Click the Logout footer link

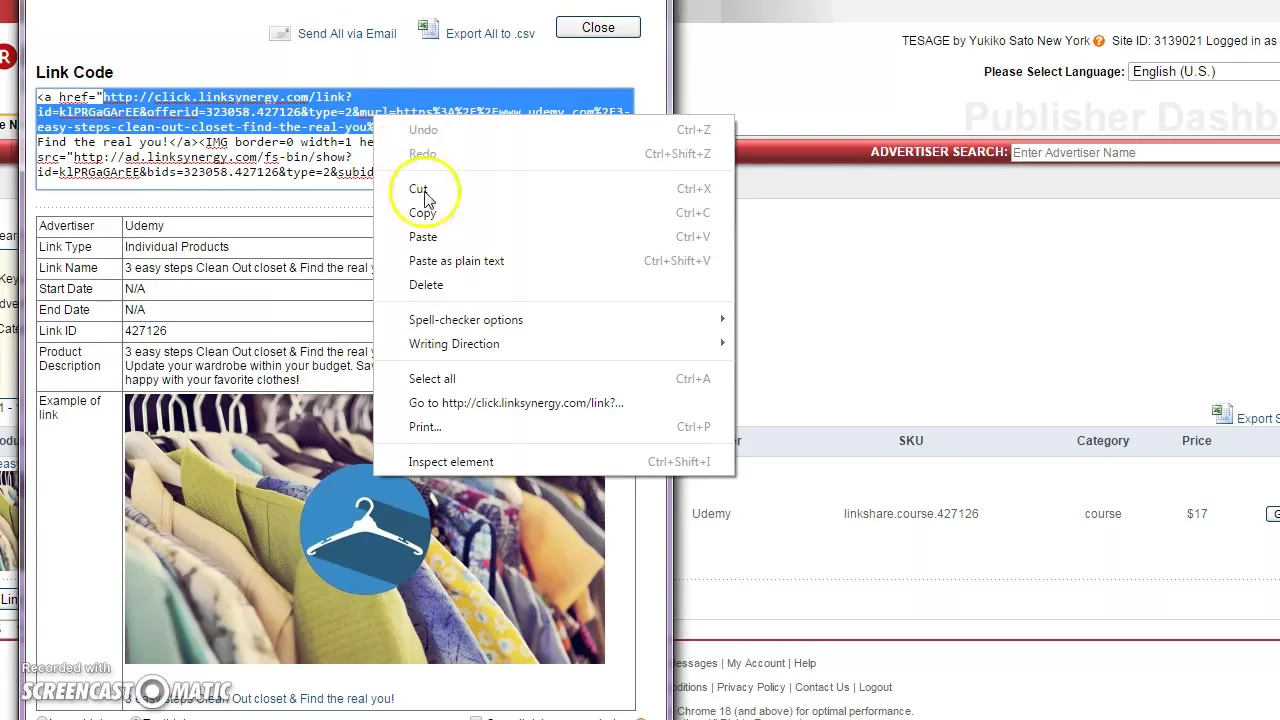tap(875, 688)
